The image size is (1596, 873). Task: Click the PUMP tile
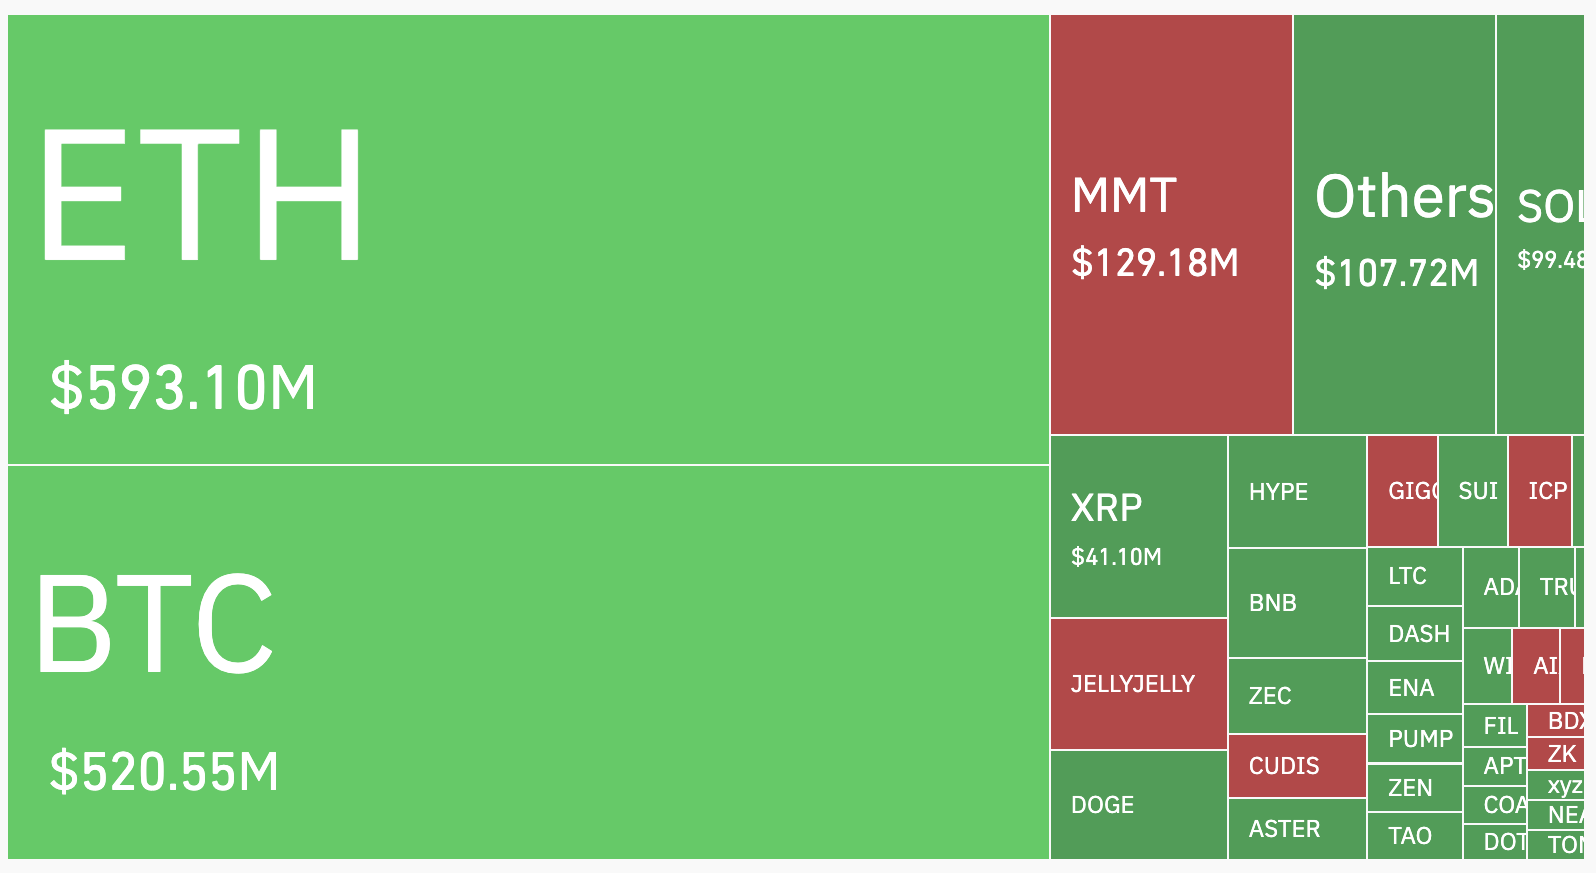coord(1414,739)
